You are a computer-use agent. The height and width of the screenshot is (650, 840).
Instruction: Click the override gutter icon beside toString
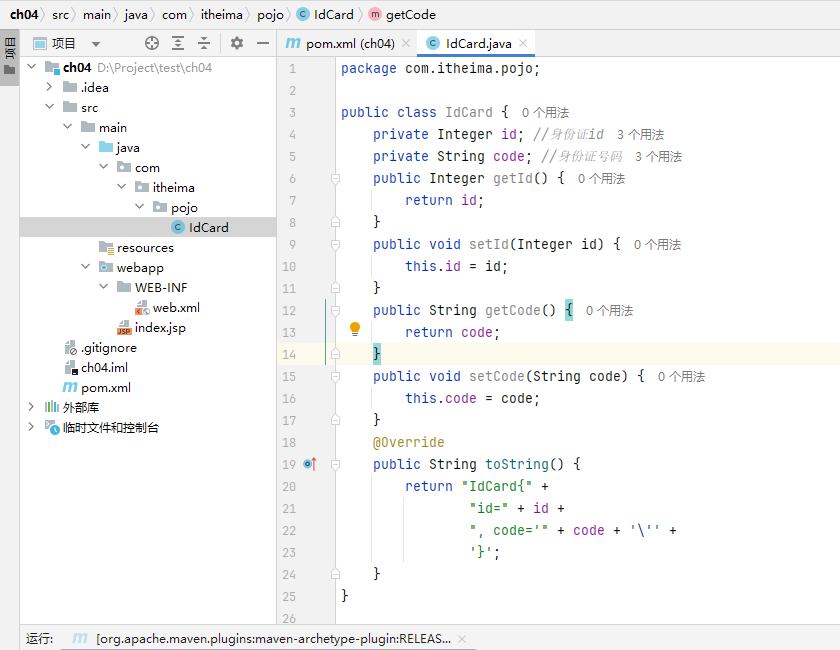[309, 464]
